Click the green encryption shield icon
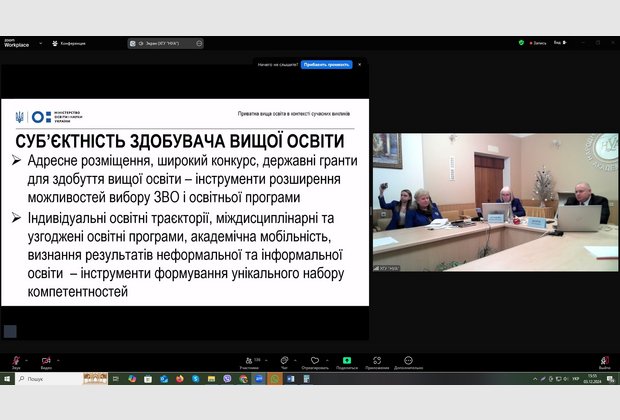Screen dimensions: 620x420 click(x=521, y=43)
